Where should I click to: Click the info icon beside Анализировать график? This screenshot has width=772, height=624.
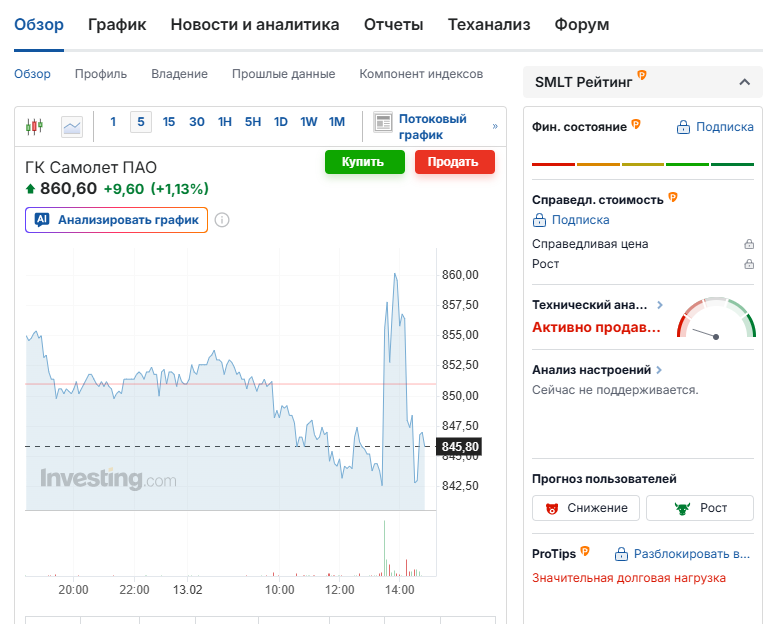coord(222,220)
